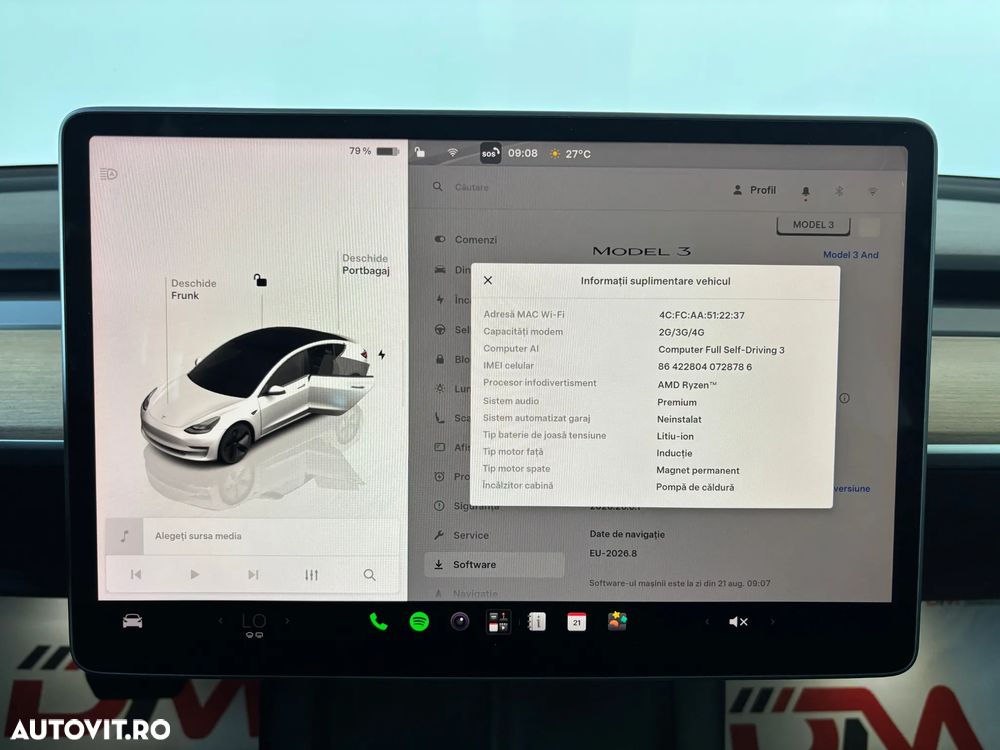Open the Comenzi menu

pos(466,240)
